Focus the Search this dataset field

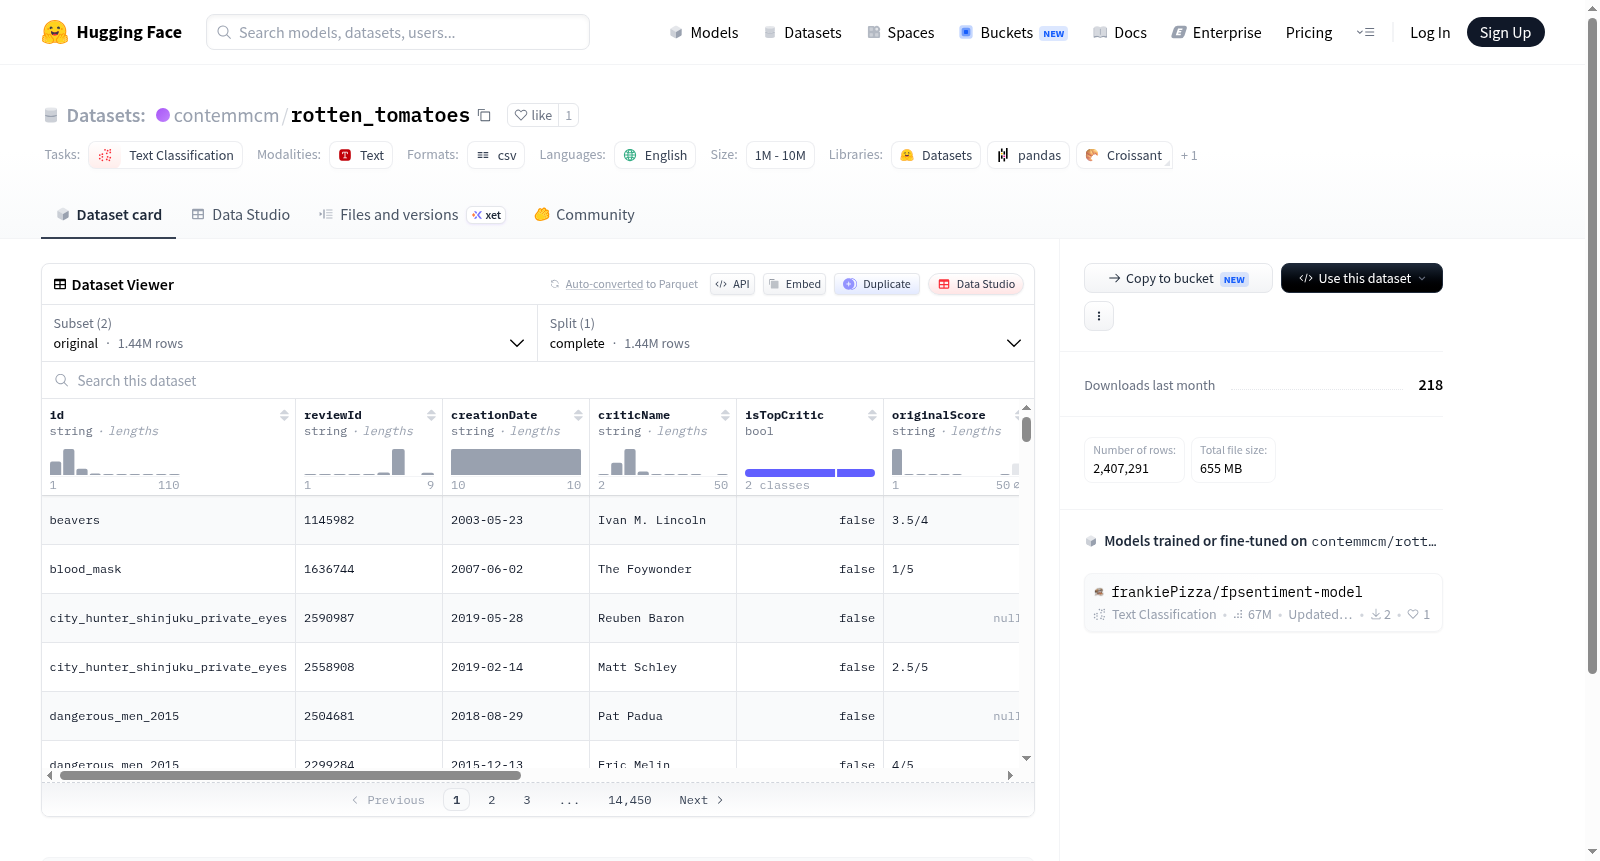coord(538,381)
